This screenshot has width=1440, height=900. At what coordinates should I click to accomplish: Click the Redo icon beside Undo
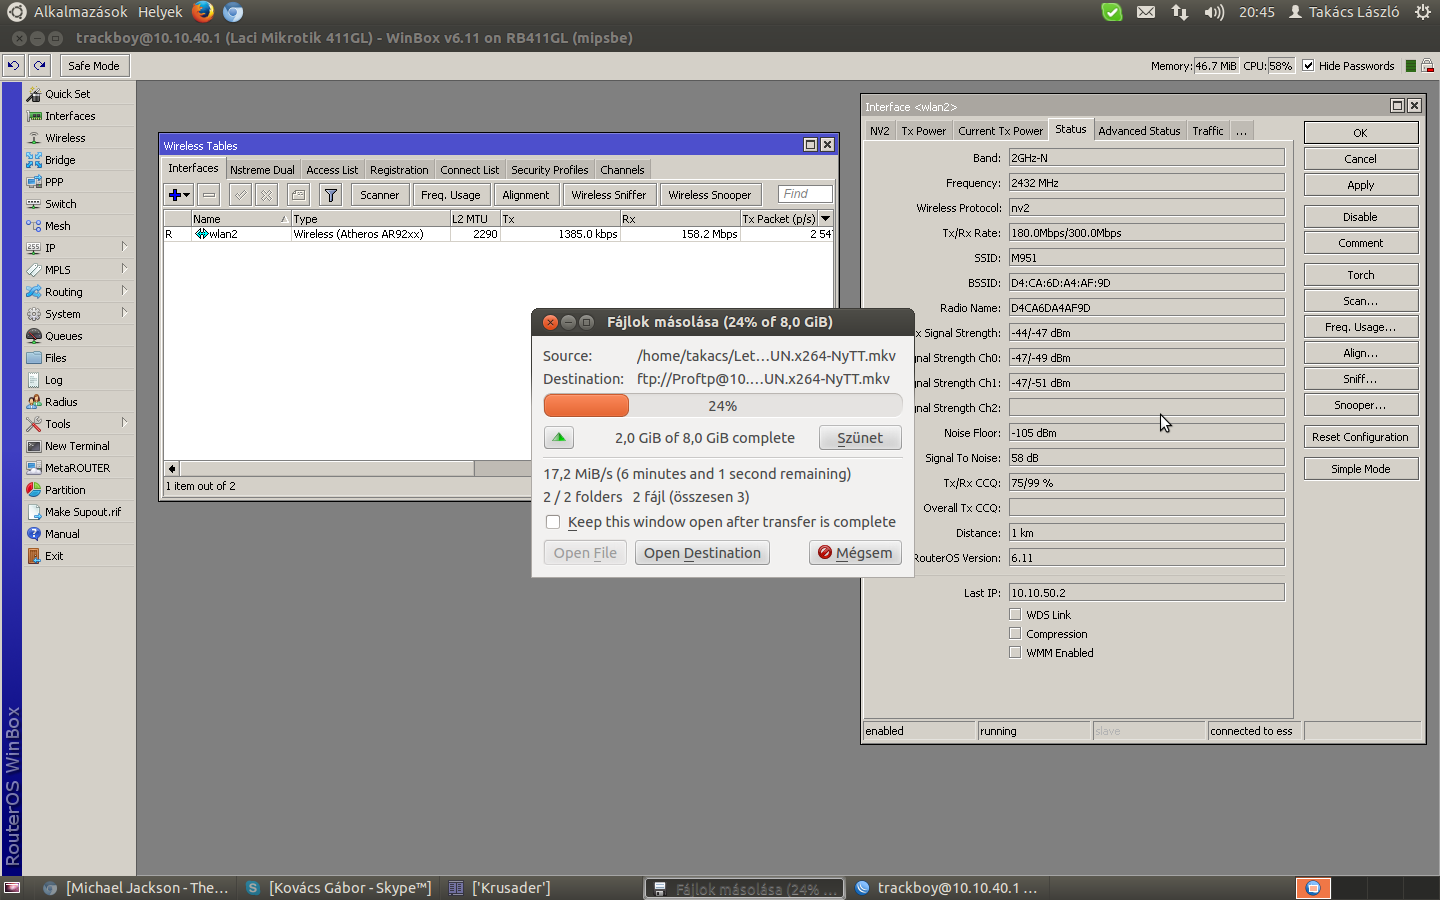(x=38, y=65)
